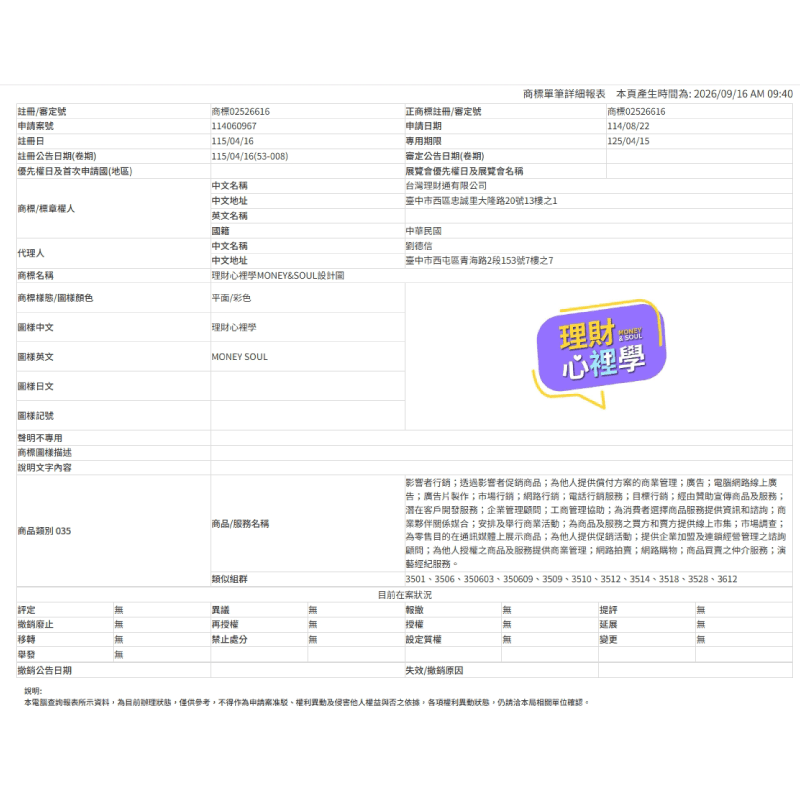Click 商標02526616 beside the 註冊/審定號 label

click(240, 111)
